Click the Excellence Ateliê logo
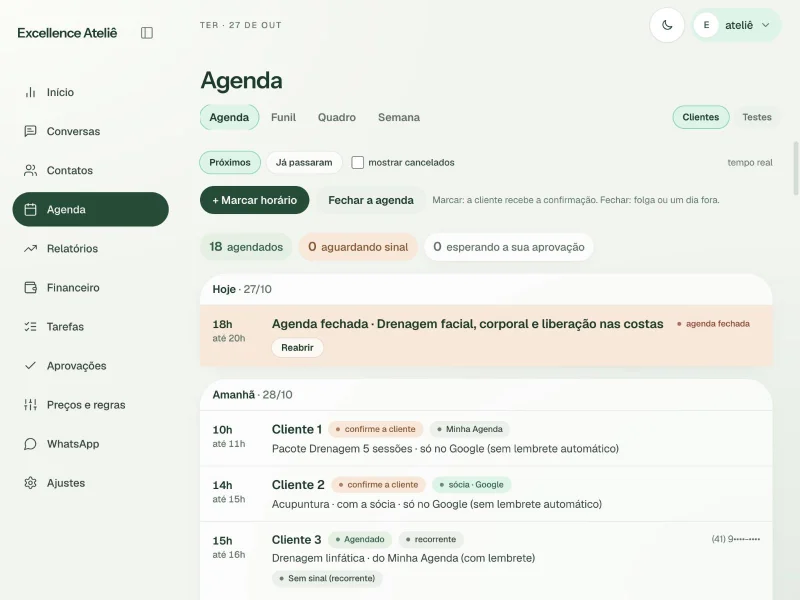This screenshot has height=600, width=800. click(67, 33)
